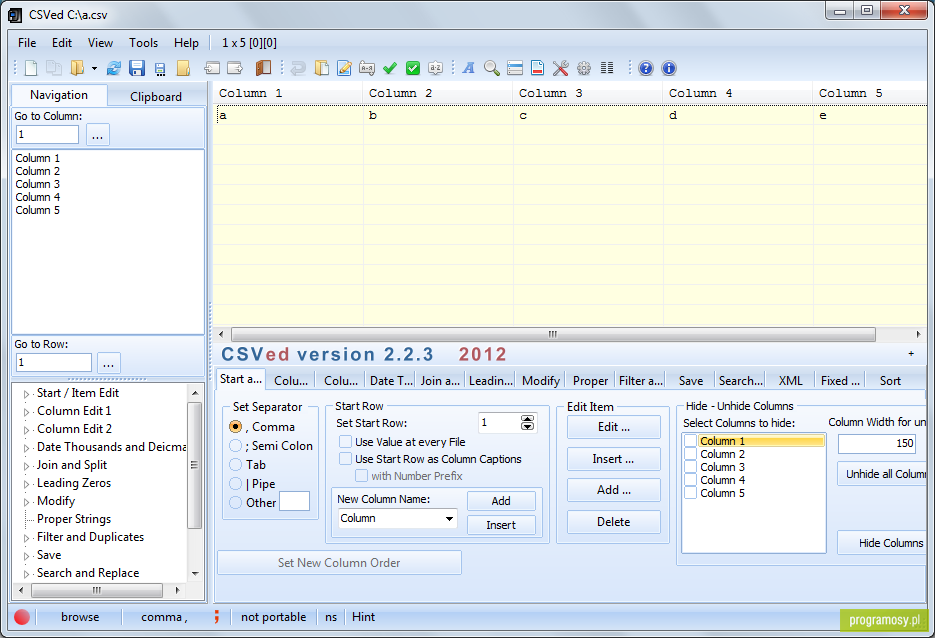935x638 pixels.
Task: Open a file with the folder toolbar icon
Action: tap(77, 68)
